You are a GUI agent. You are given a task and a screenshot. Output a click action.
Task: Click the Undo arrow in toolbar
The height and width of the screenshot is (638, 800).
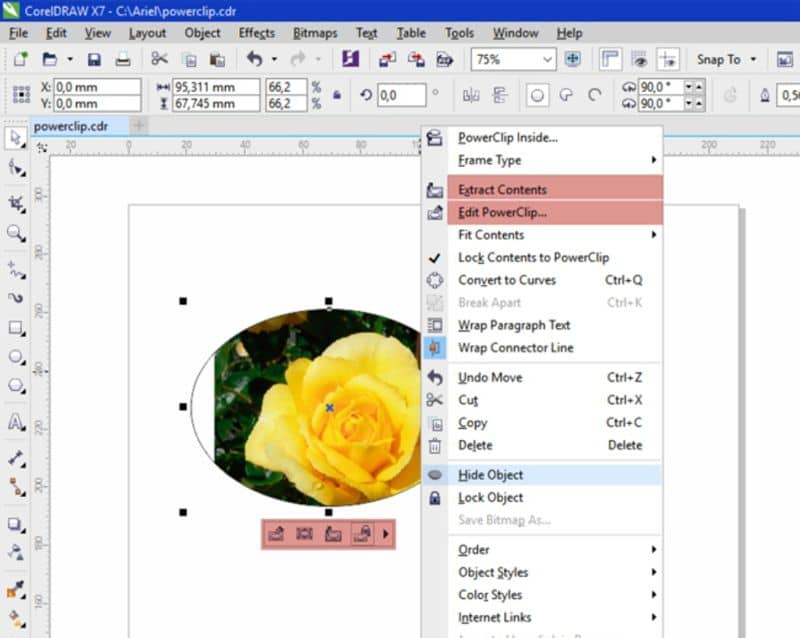[x=254, y=59]
